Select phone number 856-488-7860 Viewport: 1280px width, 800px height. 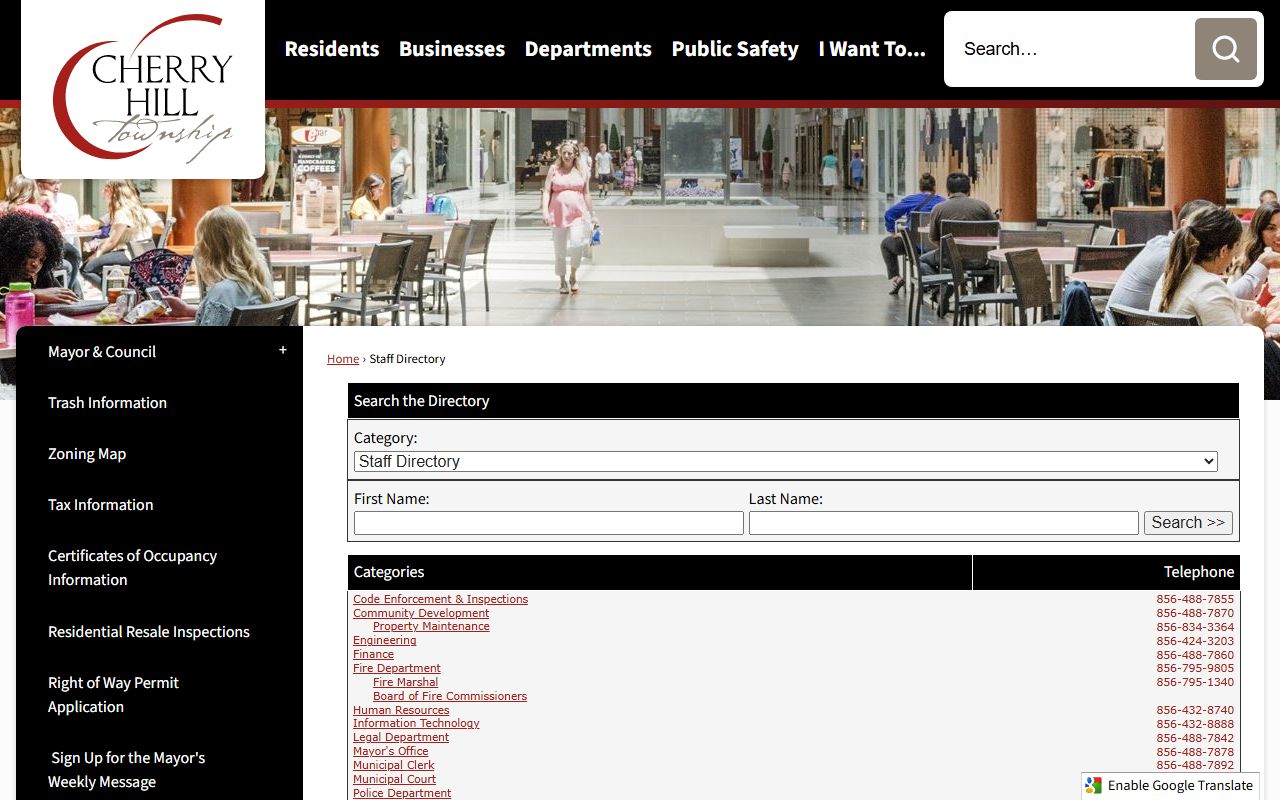[x=1195, y=655]
